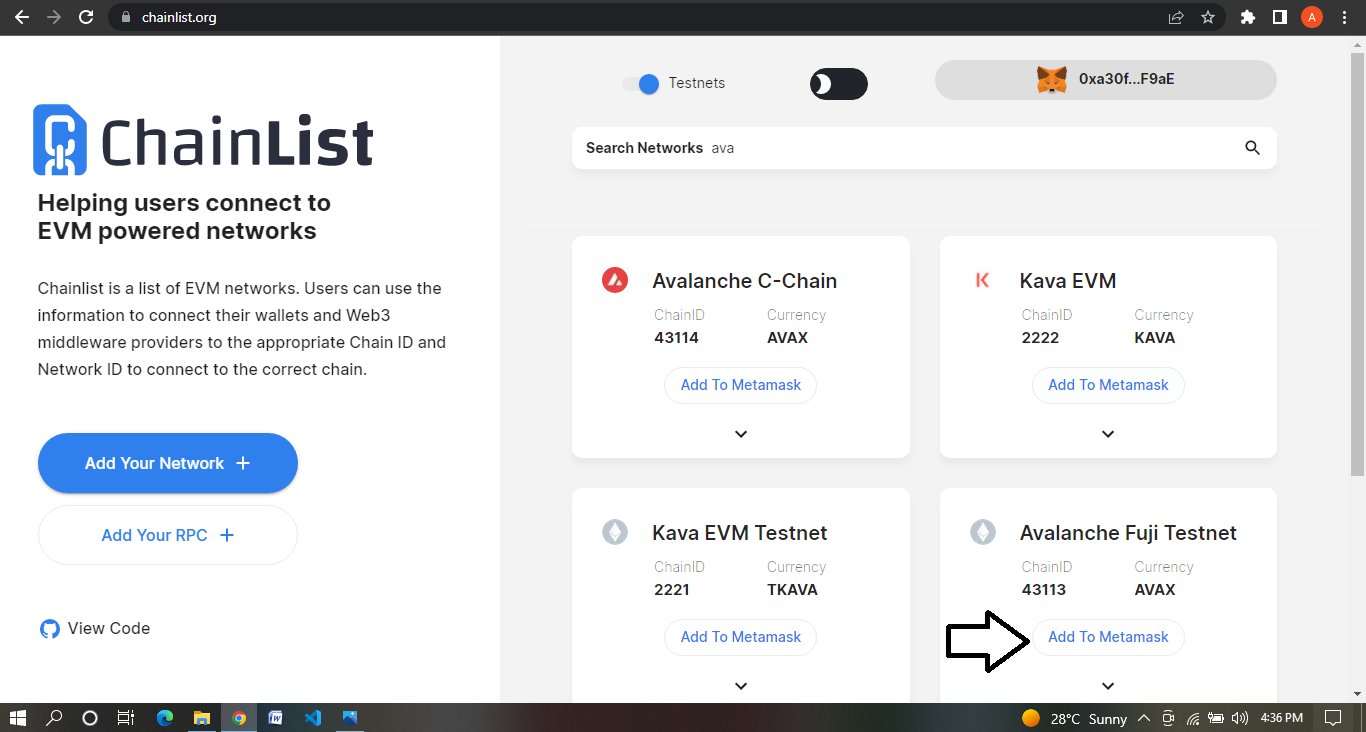Expand the Kava EVM Testnet card details
Image resolution: width=1366 pixels, height=732 pixels.
tap(740, 686)
